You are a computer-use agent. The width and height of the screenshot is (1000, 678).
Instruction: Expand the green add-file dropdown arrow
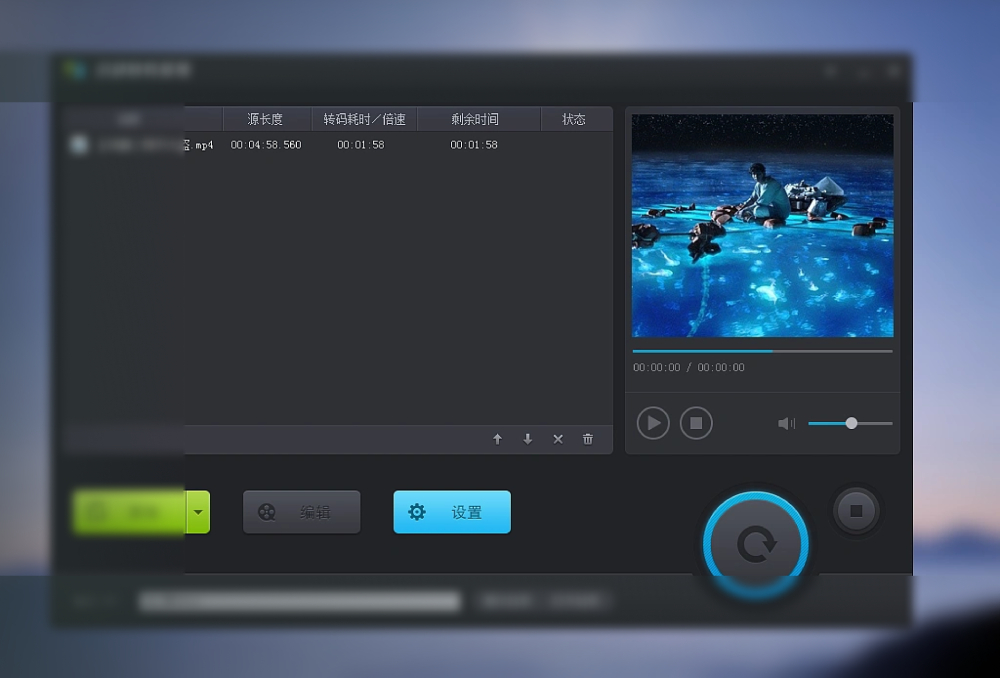[x=198, y=512]
